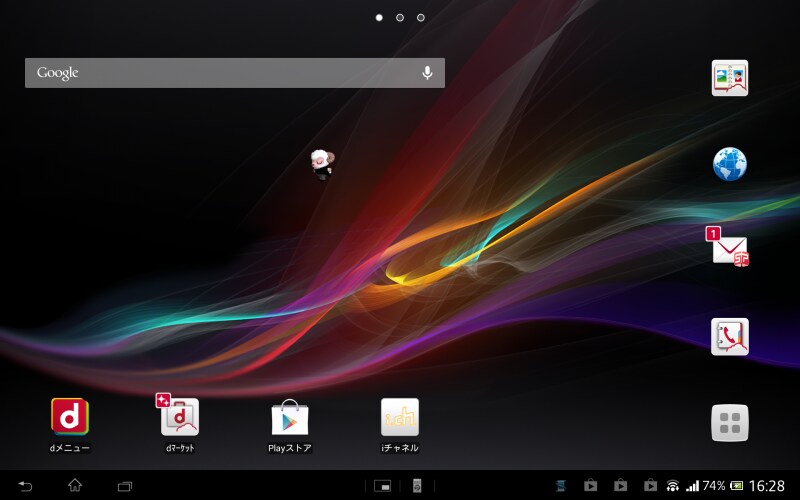Viewport: 800px width, 500px height.
Task: Open the small apps window icon
Action: tap(382, 486)
